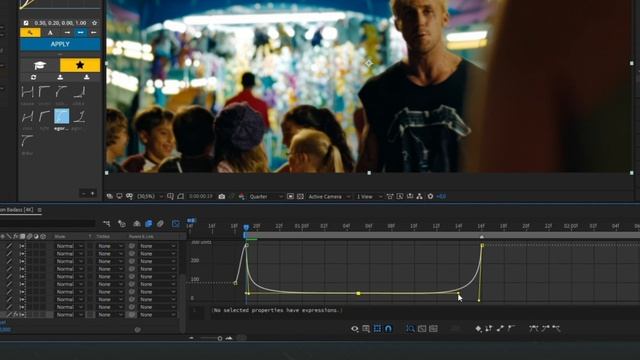Click fit selection to view icon

point(422,329)
